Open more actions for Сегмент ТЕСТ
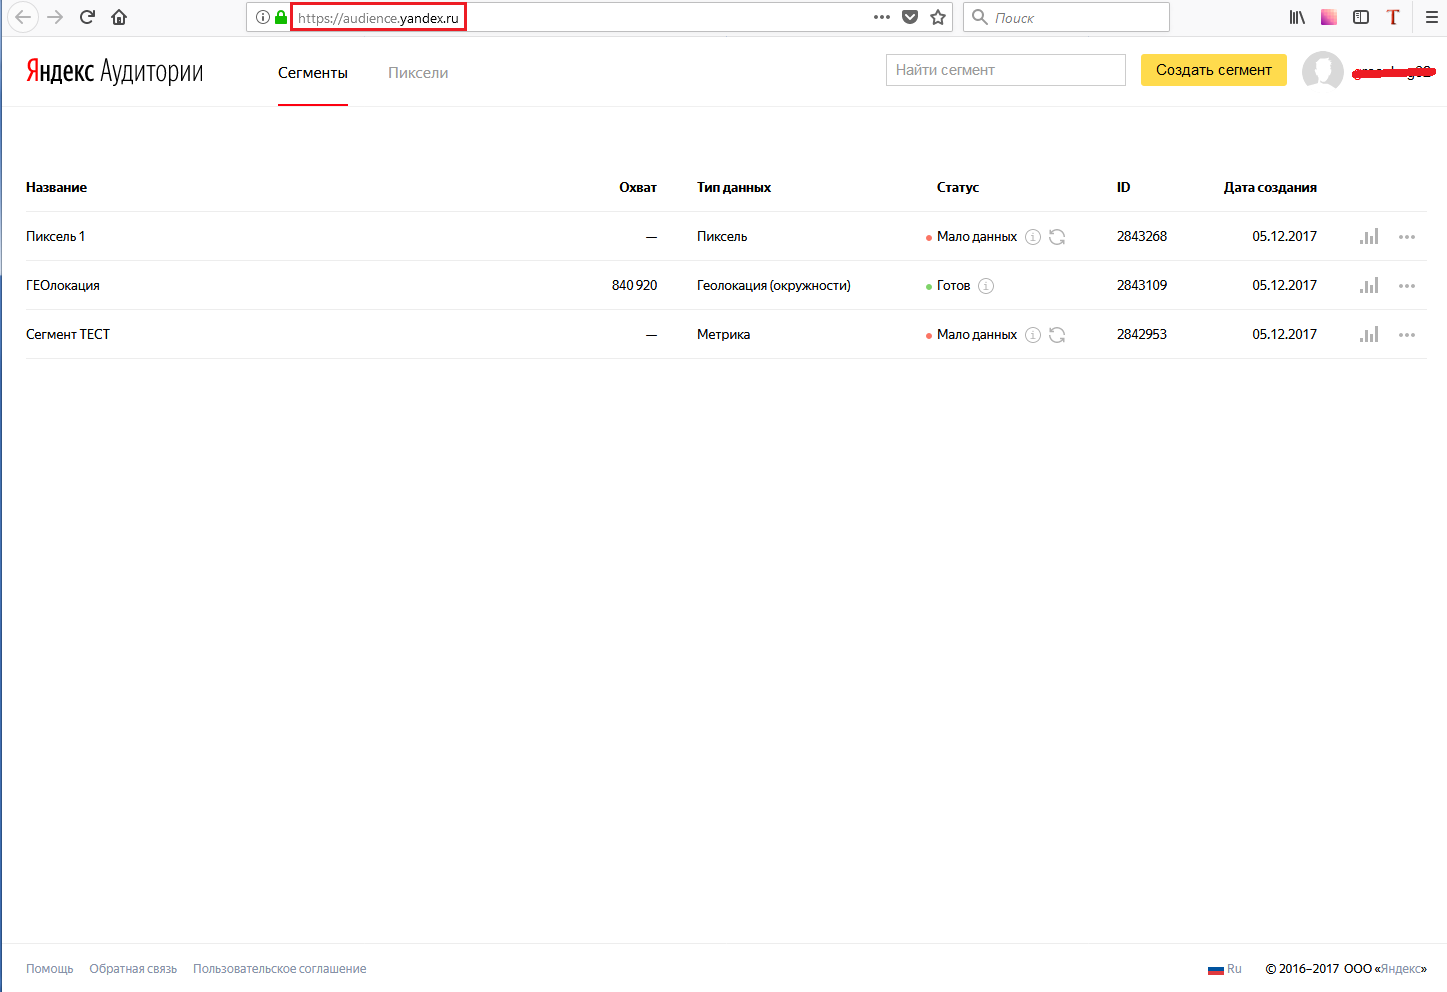This screenshot has height=992, width=1447. [1407, 335]
